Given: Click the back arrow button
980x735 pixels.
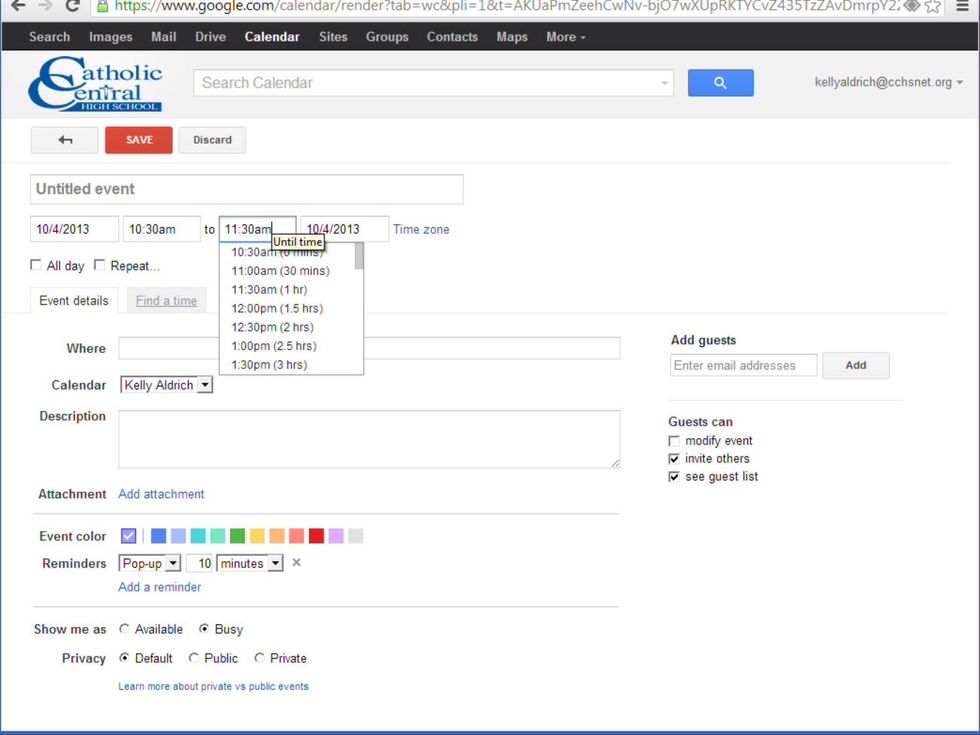Looking at the screenshot, I should click(x=65, y=140).
